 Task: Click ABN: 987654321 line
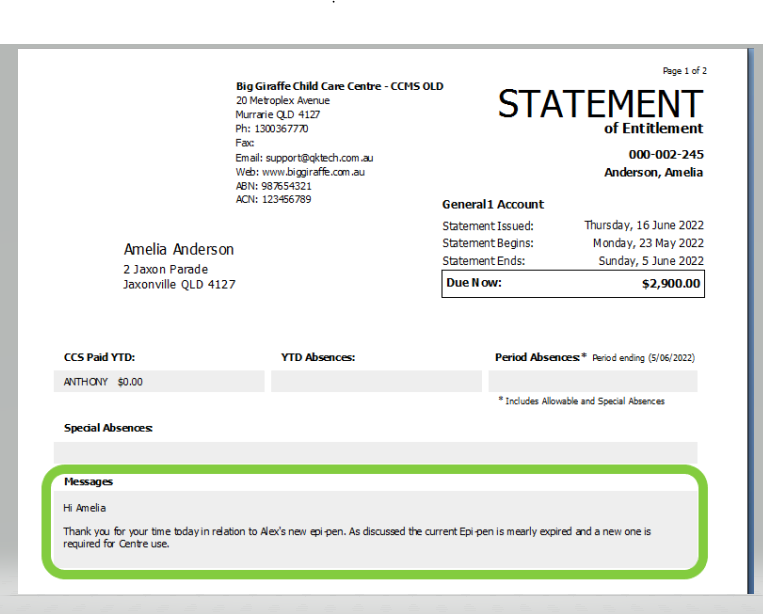(x=273, y=186)
